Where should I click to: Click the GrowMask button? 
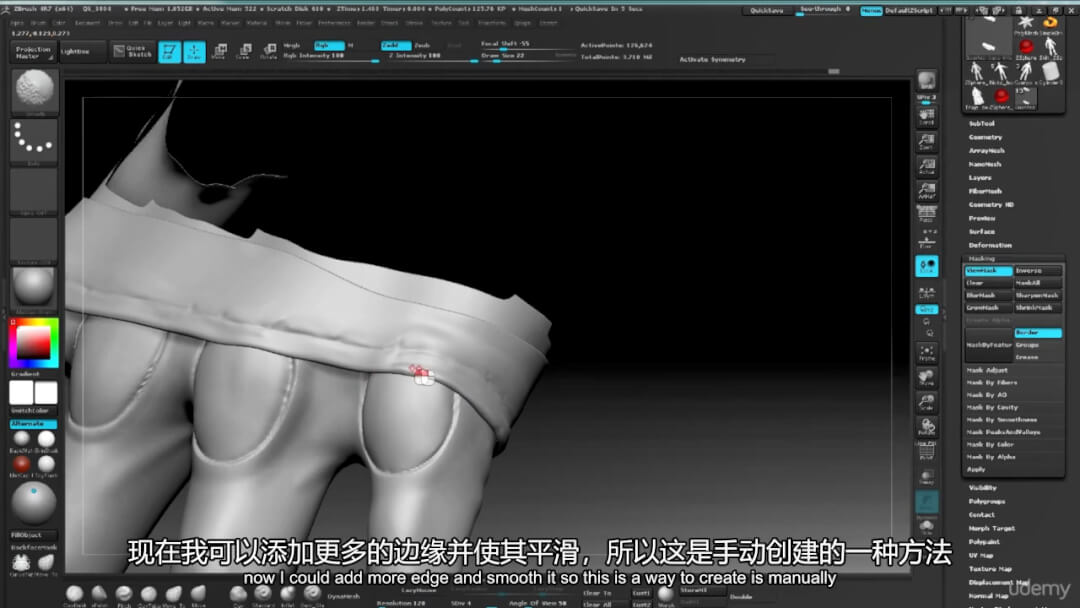pos(988,308)
